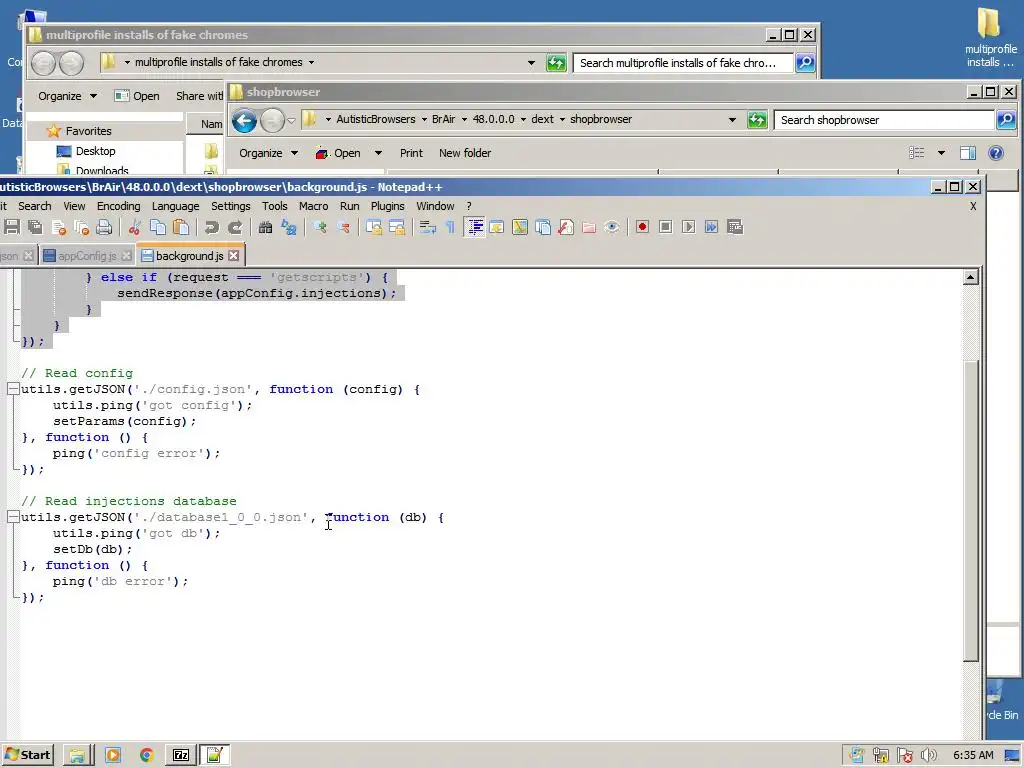Play back the recorded macro
The height and width of the screenshot is (768, 1024).
click(688, 227)
